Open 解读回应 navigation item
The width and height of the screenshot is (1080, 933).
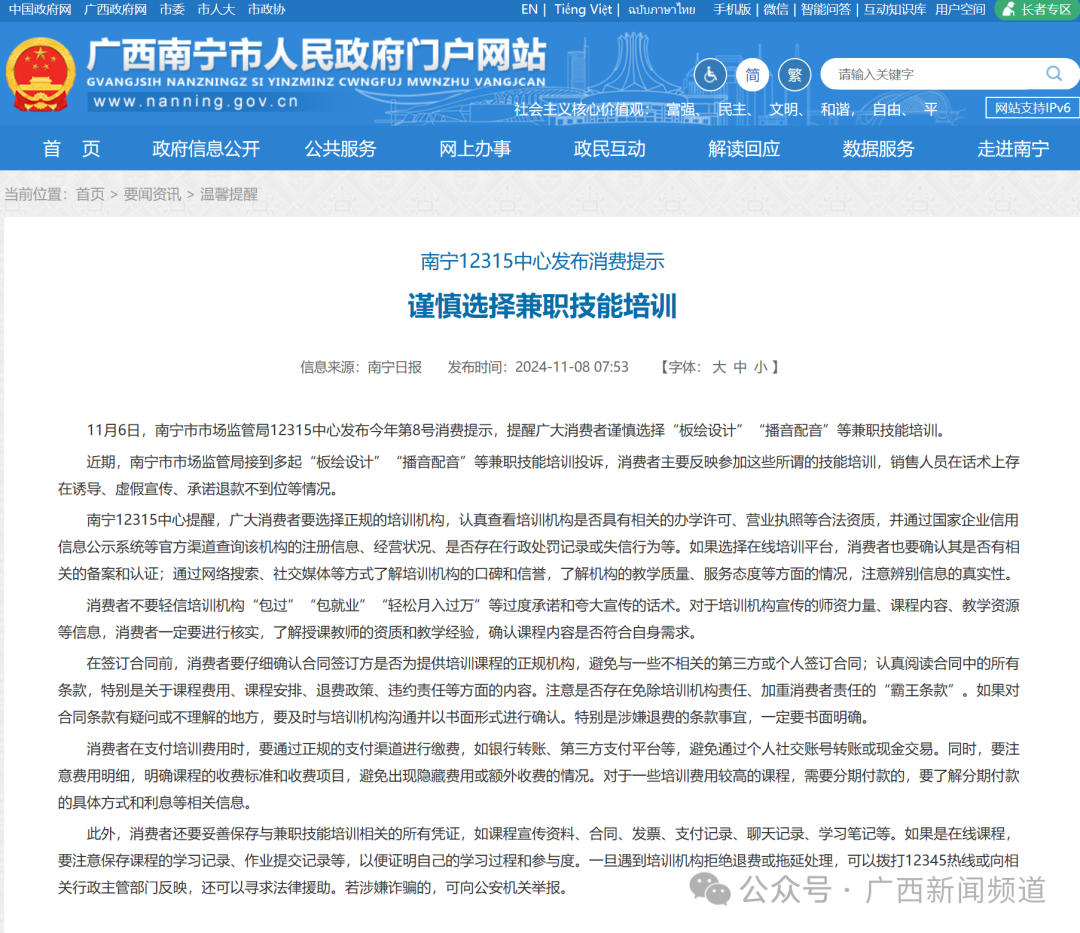(x=744, y=149)
